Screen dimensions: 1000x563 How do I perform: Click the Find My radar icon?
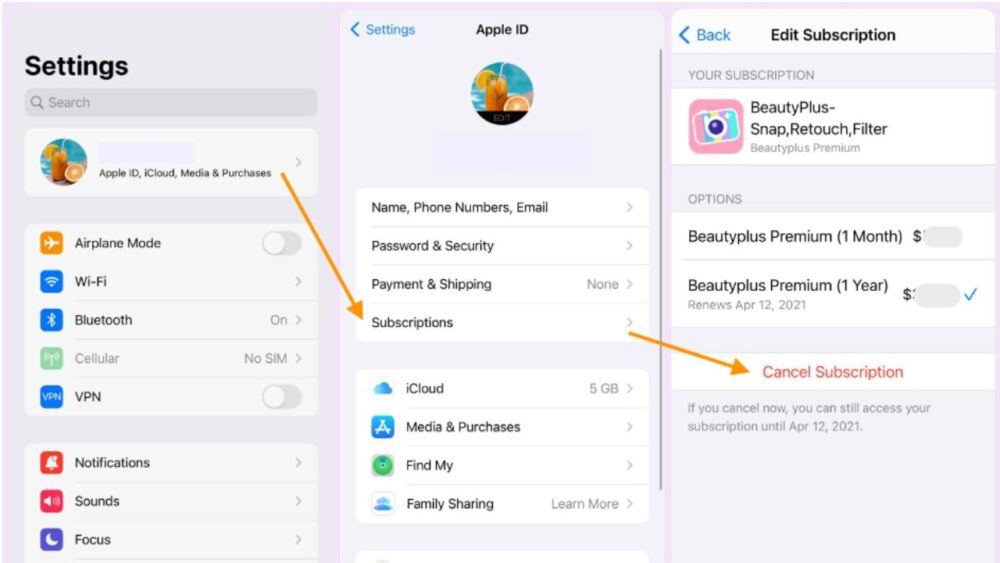(383, 465)
